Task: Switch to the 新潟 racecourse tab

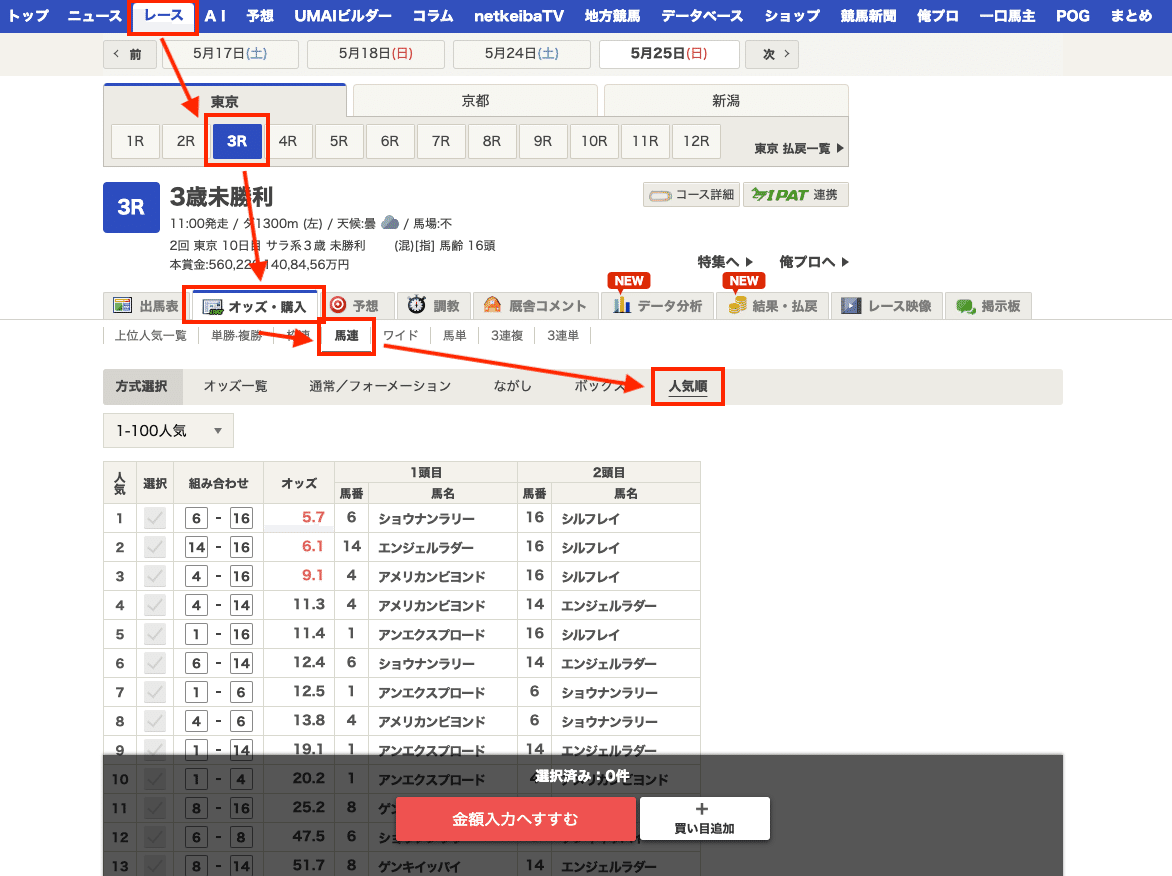Action: [x=726, y=100]
